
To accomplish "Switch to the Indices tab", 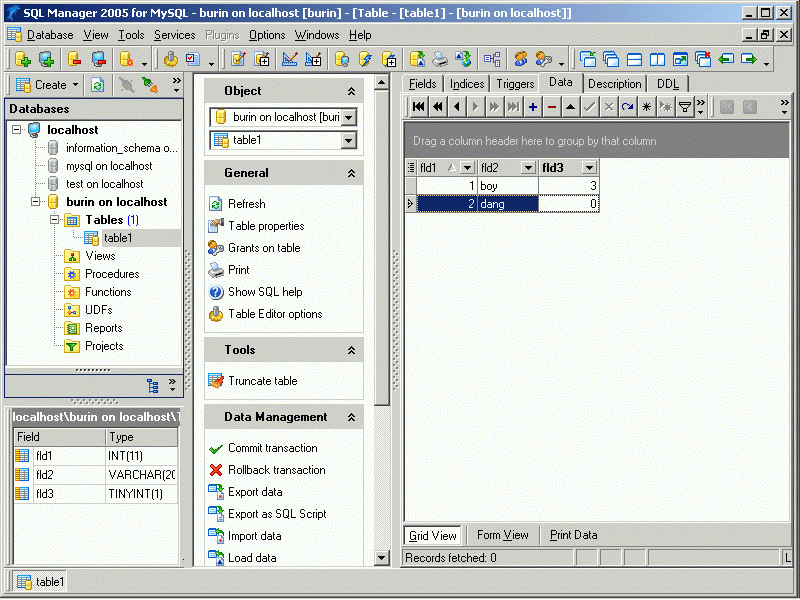I will click(467, 84).
